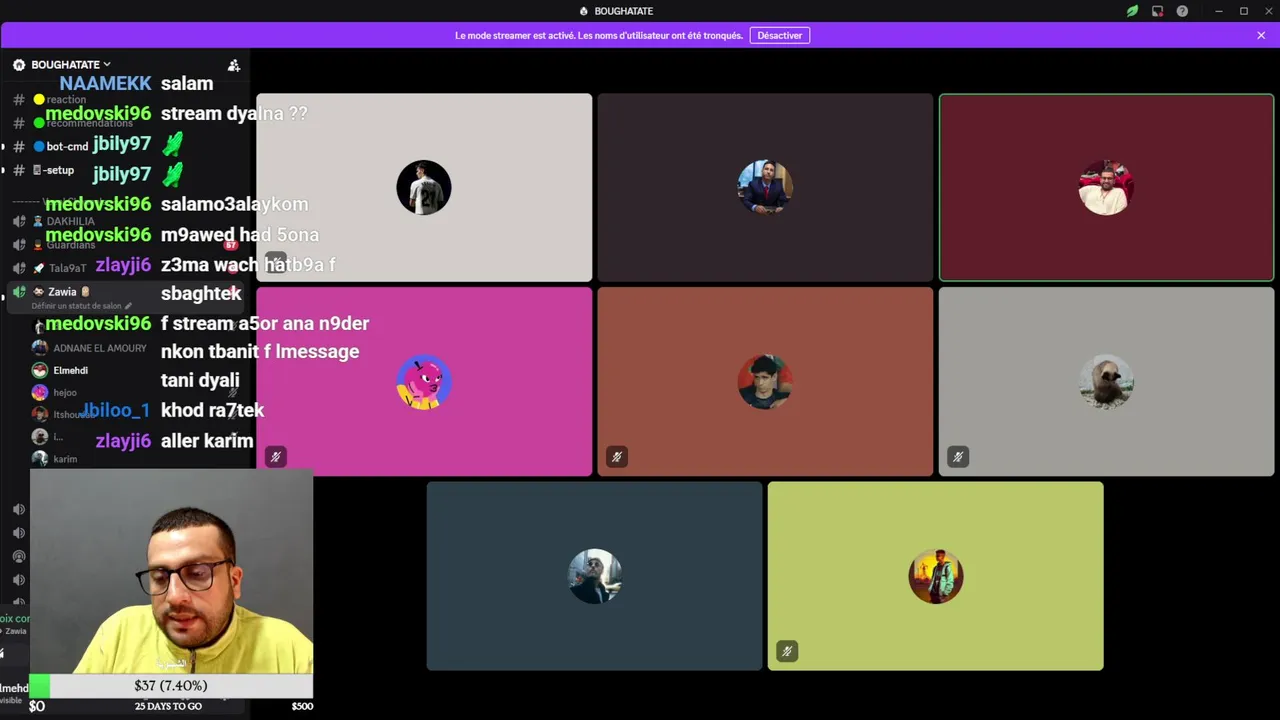Select voice user Elmehdi in Zawia
Viewport: 1280px width, 720px height.
70,370
